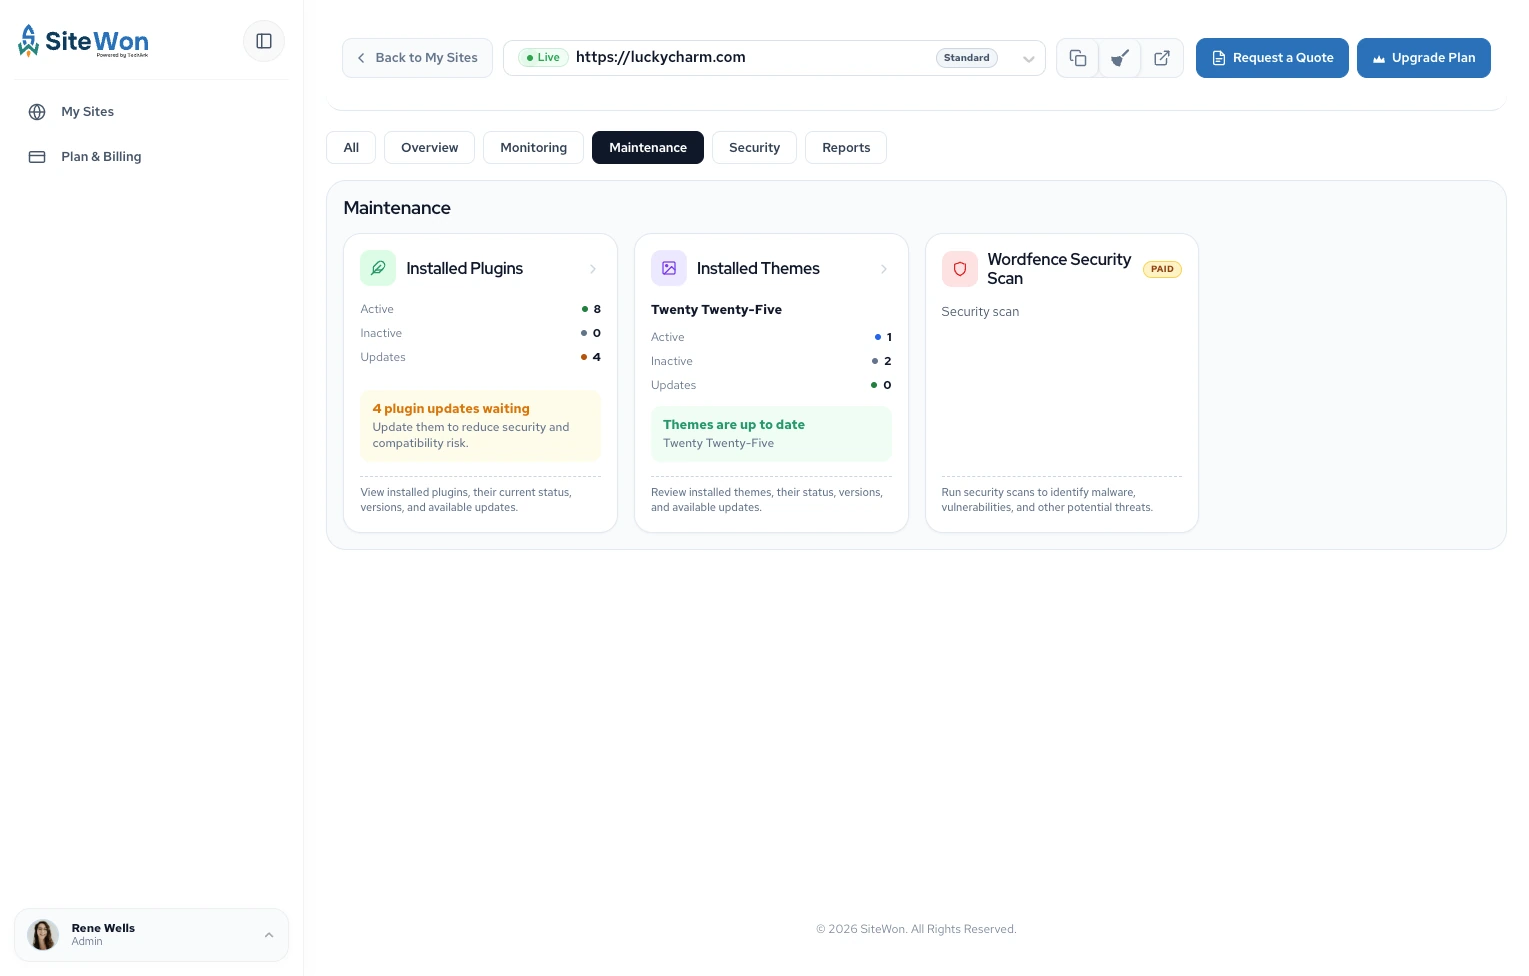Viewport: 1529px width, 976px height.
Task: Click the PAID badge on Wordfence card
Action: coord(1162,269)
